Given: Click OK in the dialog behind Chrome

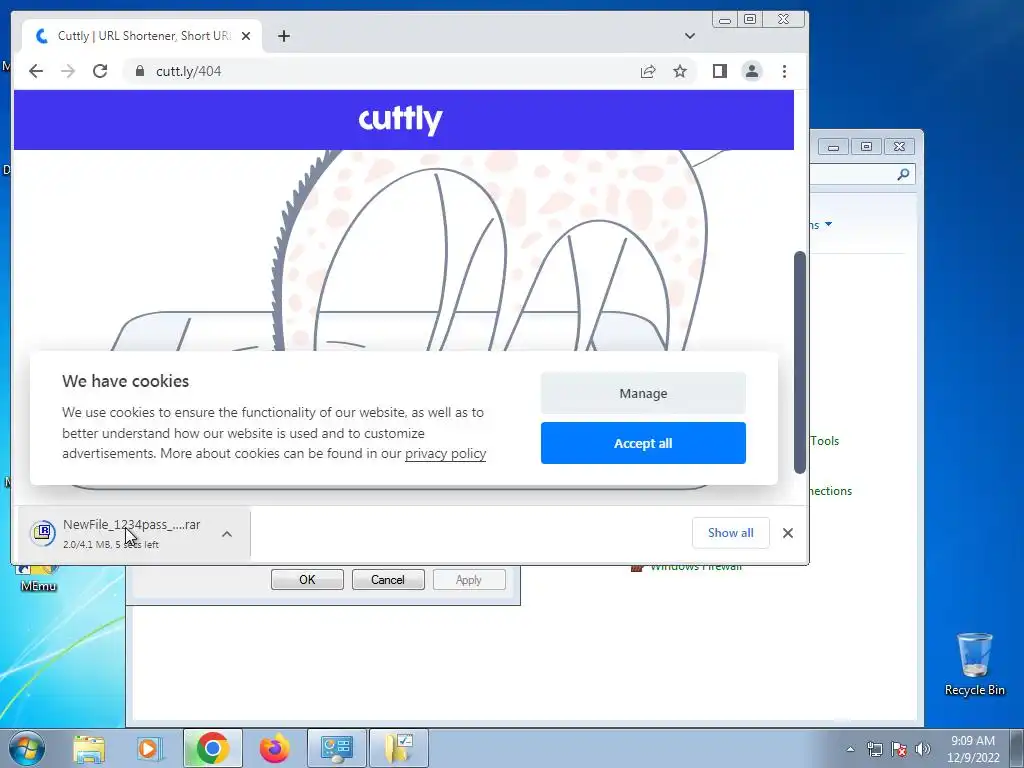Looking at the screenshot, I should click(x=307, y=580).
